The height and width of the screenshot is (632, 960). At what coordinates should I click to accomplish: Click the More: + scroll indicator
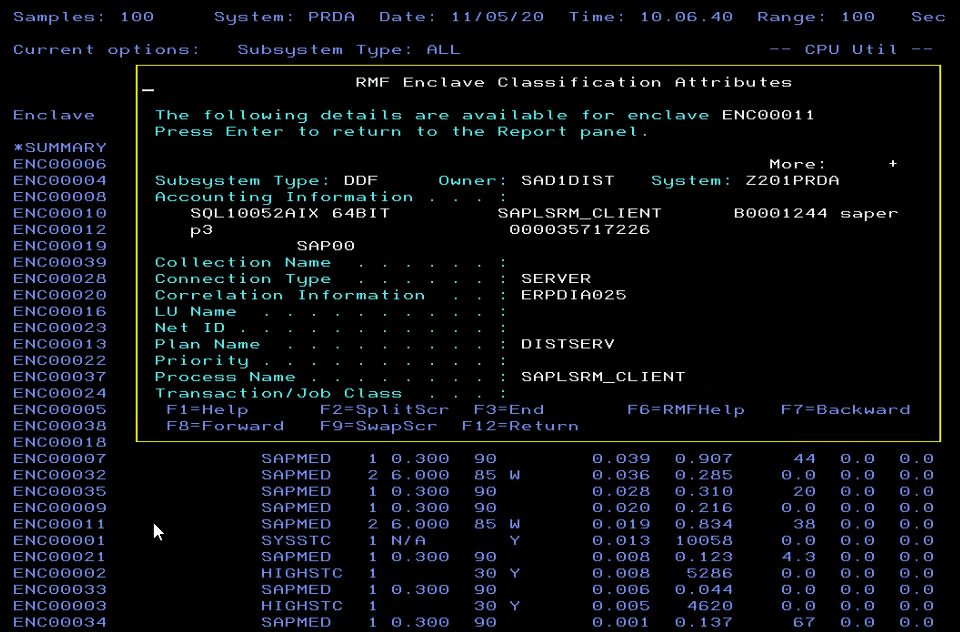pyautogui.click(x=833, y=164)
